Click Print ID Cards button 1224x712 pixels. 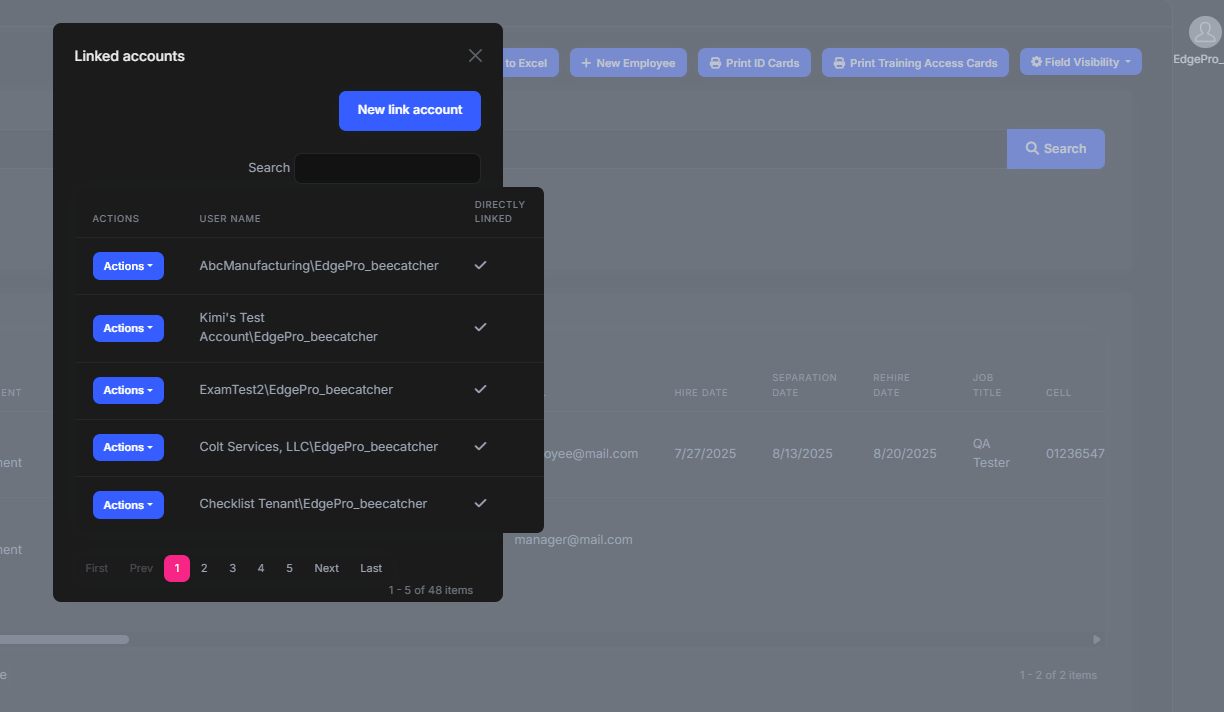(754, 63)
